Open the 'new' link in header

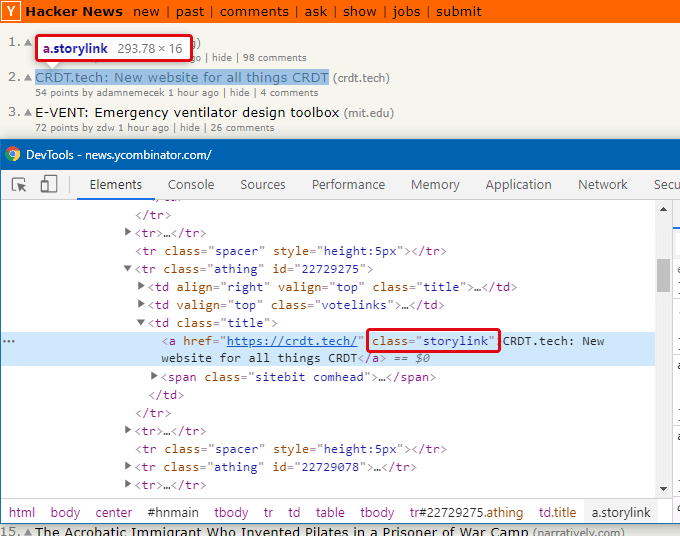[146, 12]
